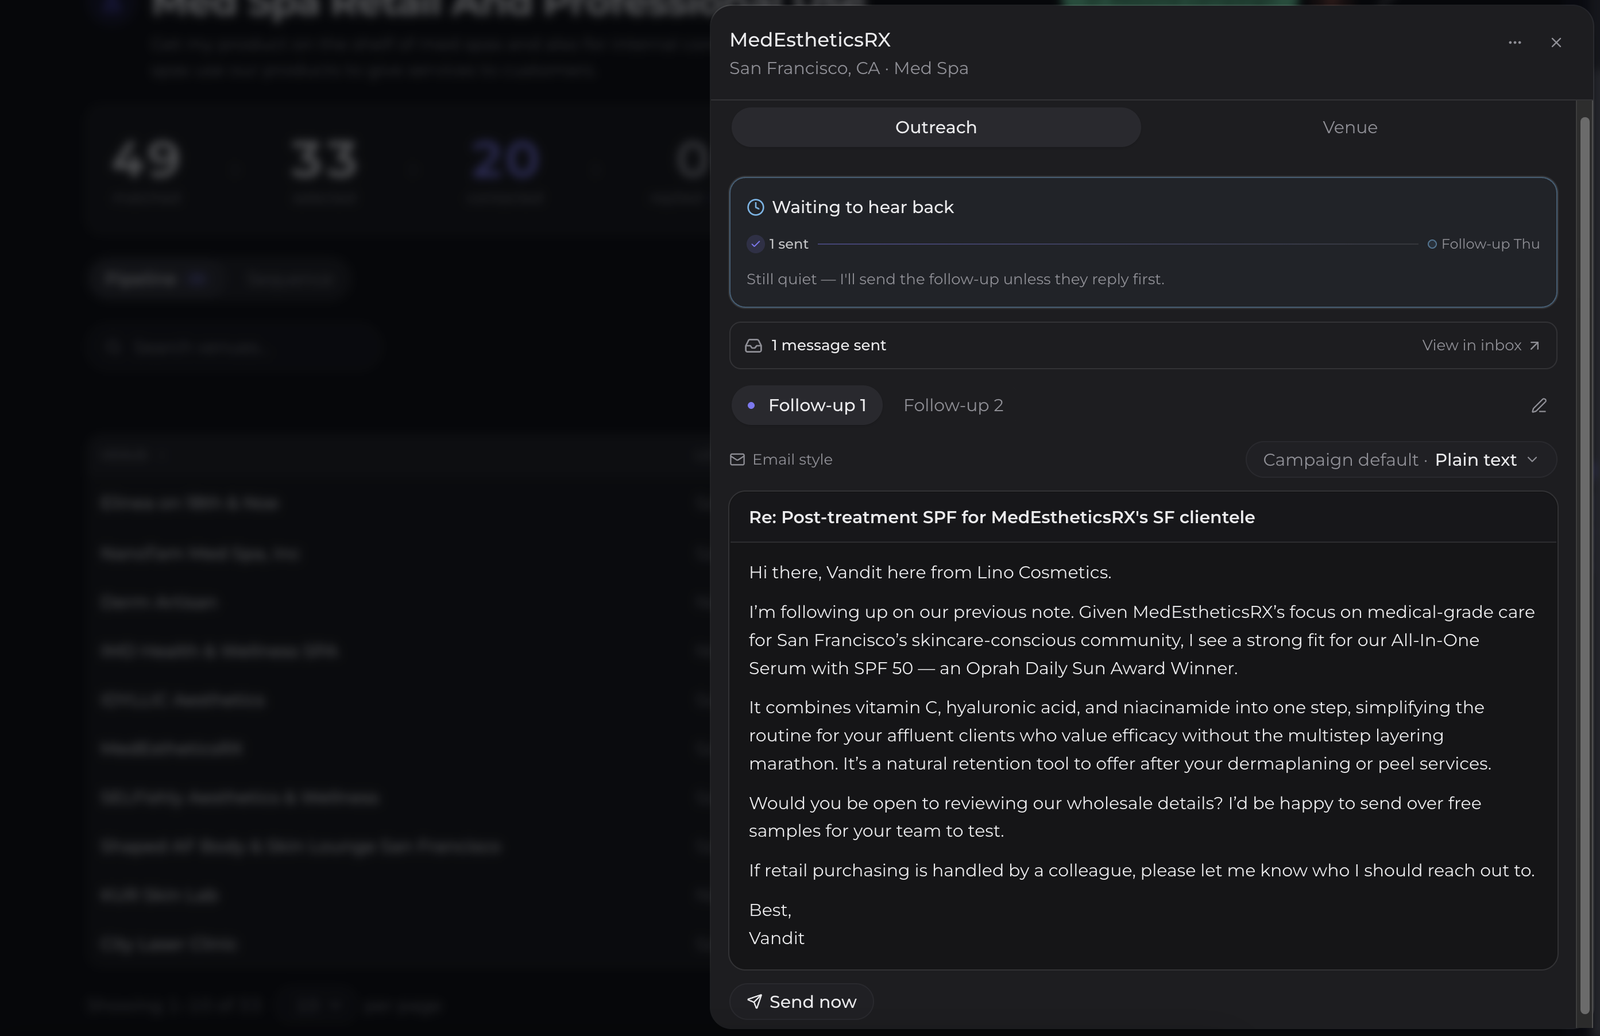Click the 'Still quiet' status message
This screenshot has height=1036, width=1600.
point(955,279)
